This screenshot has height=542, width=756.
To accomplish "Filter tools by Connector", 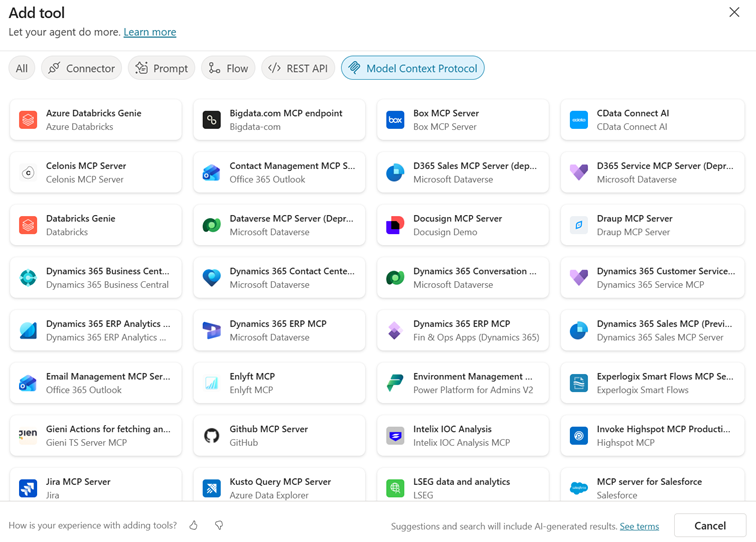I will [x=81, y=68].
